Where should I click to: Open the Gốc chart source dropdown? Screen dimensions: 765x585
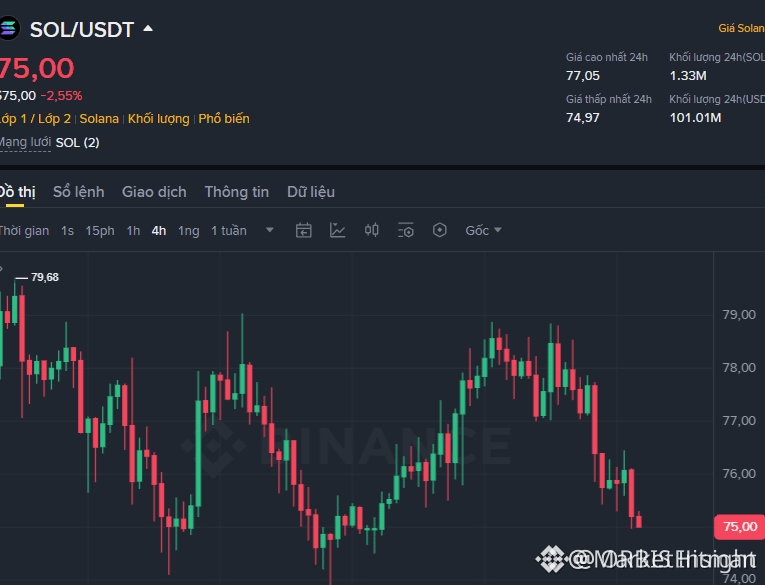point(483,230)
